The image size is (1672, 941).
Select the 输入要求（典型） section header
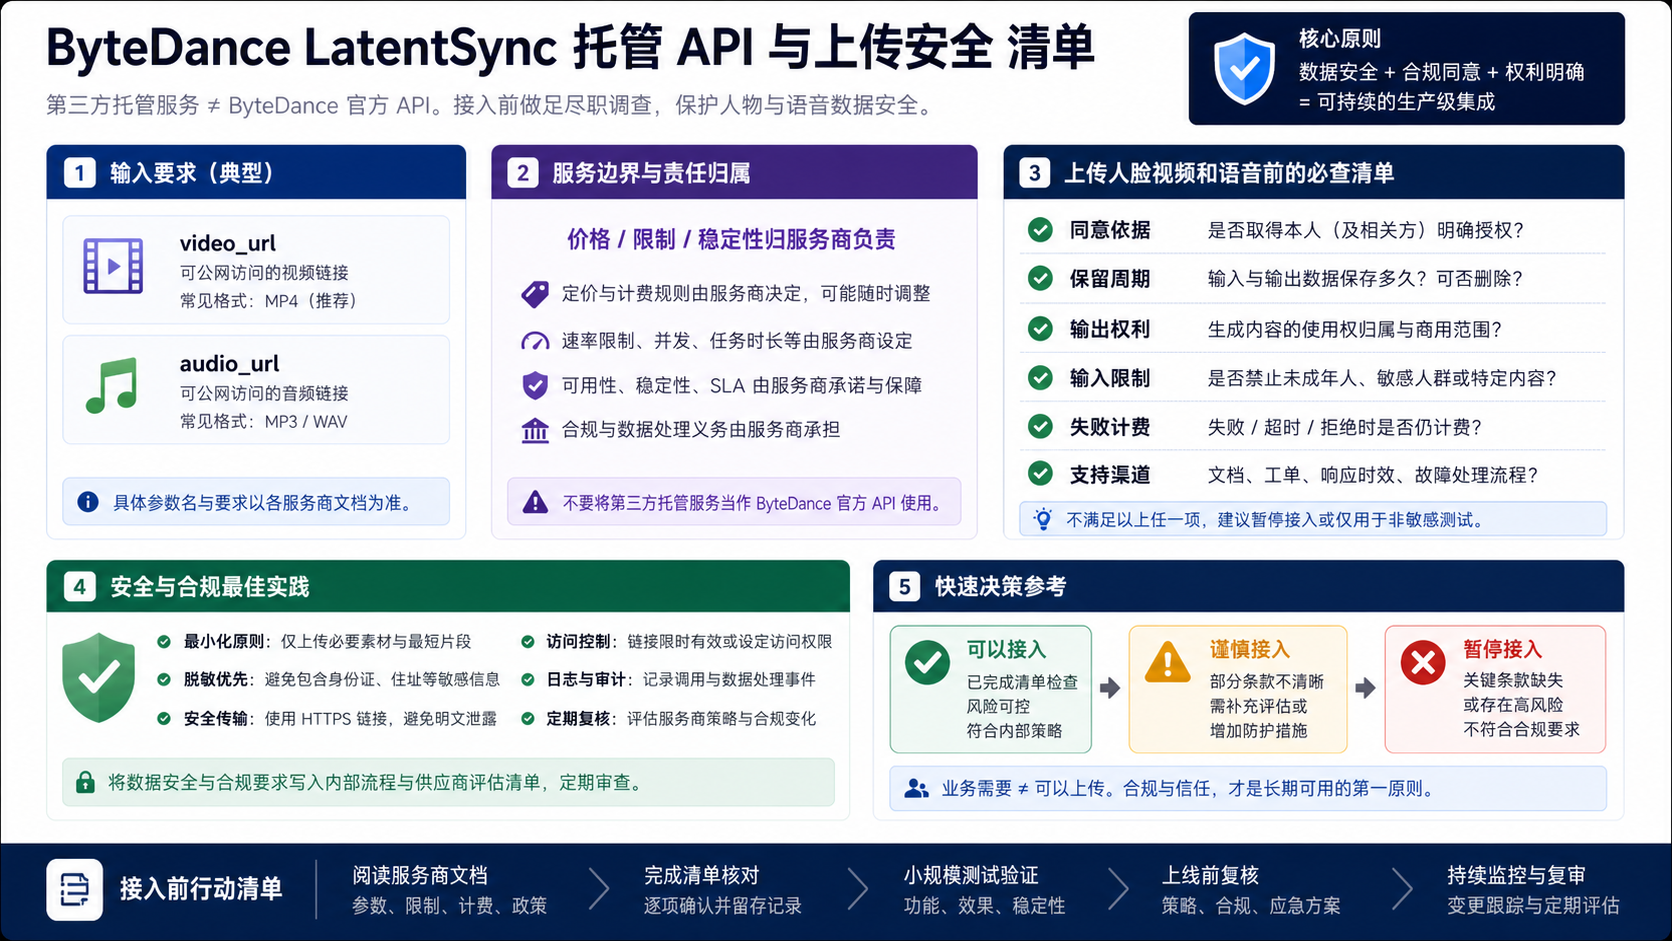tap(256, 172)
